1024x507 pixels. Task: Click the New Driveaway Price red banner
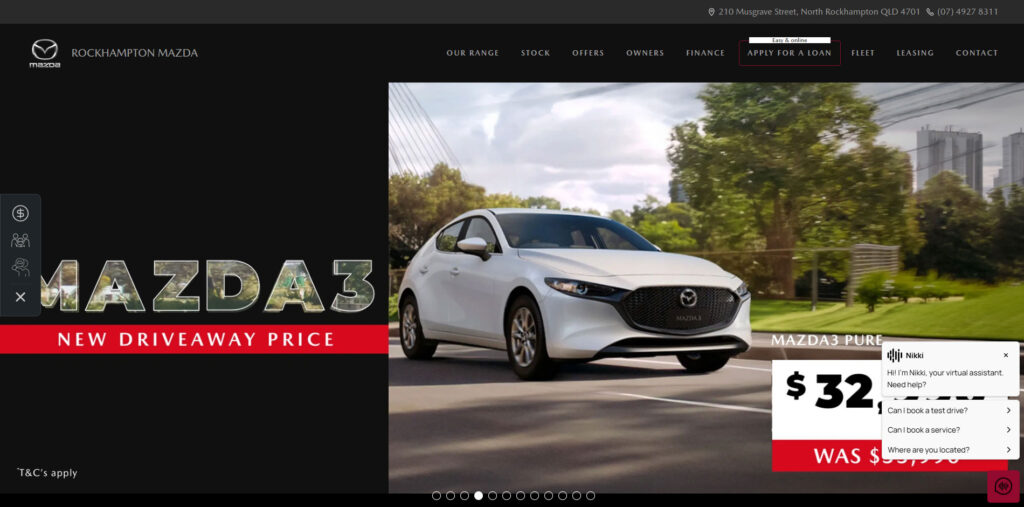click(x=195, y=340)
